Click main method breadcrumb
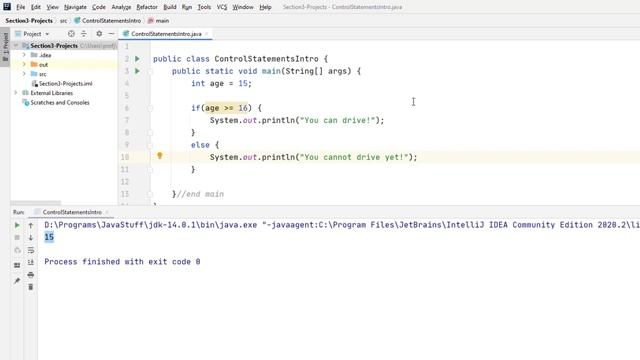 point(158,20)
